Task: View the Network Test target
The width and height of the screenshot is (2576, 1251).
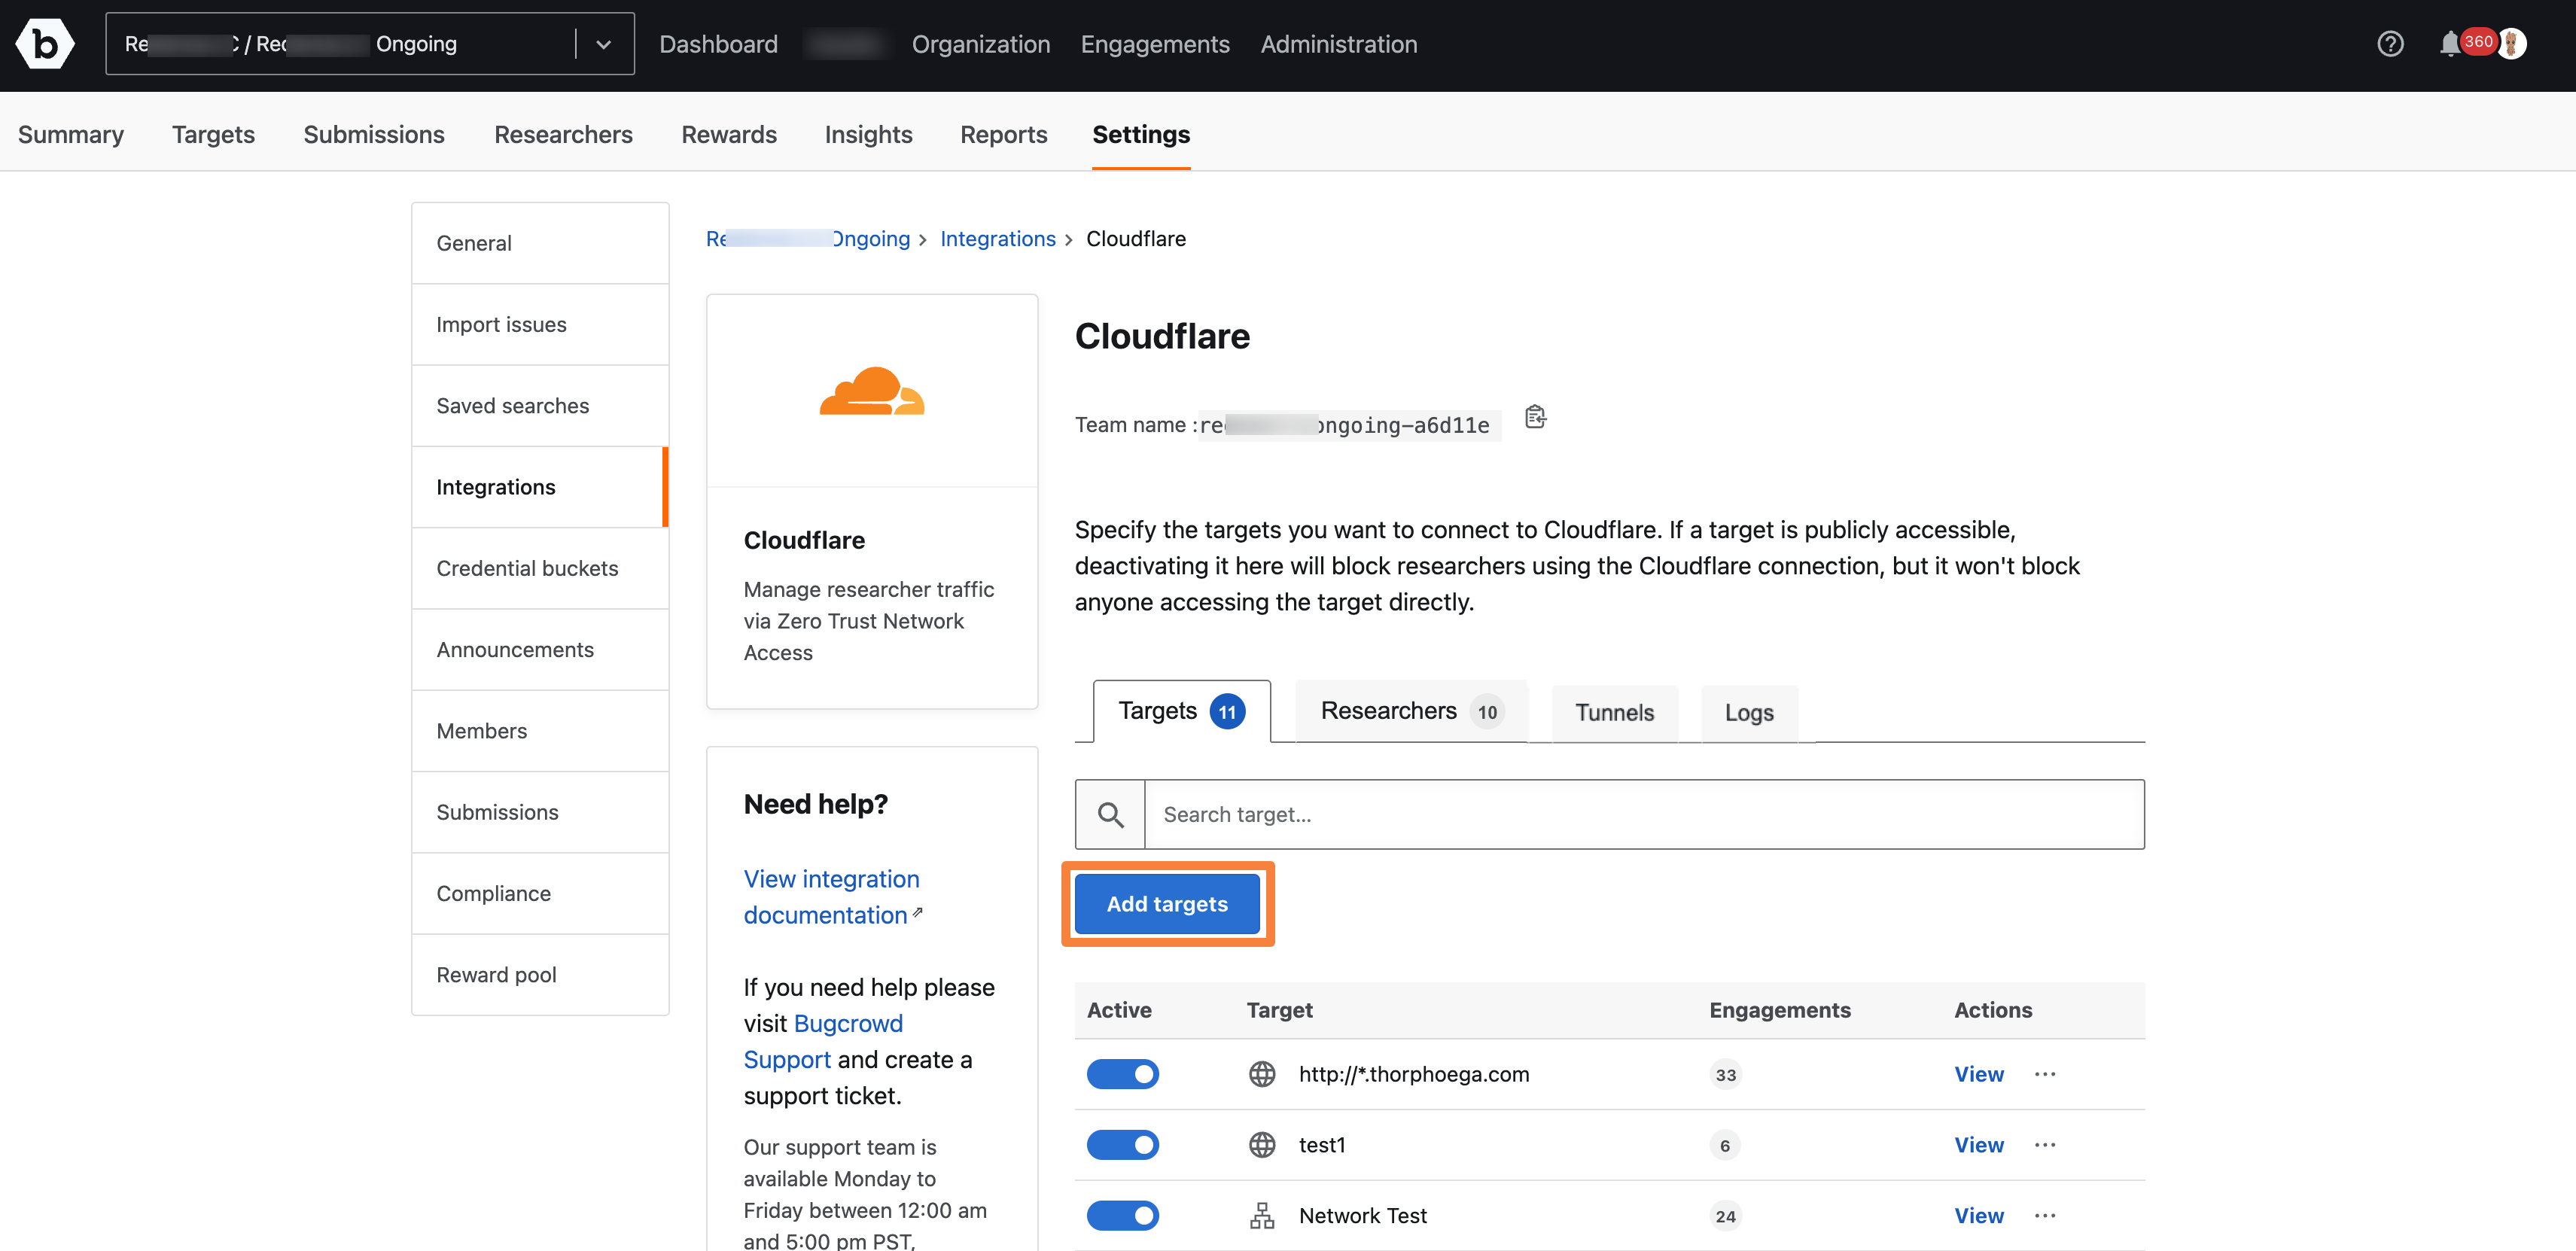Action: (1978, 1216)
